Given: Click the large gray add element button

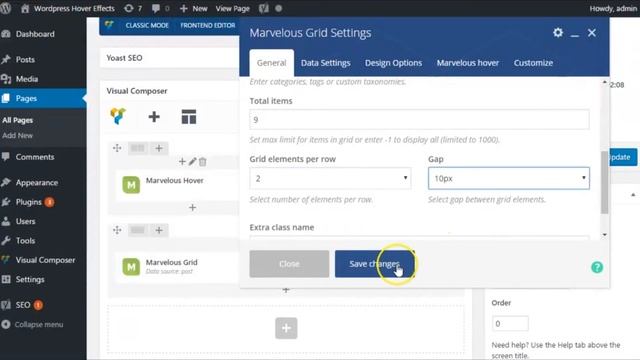Looking at the screenshot, I should [x=286, y=328].
